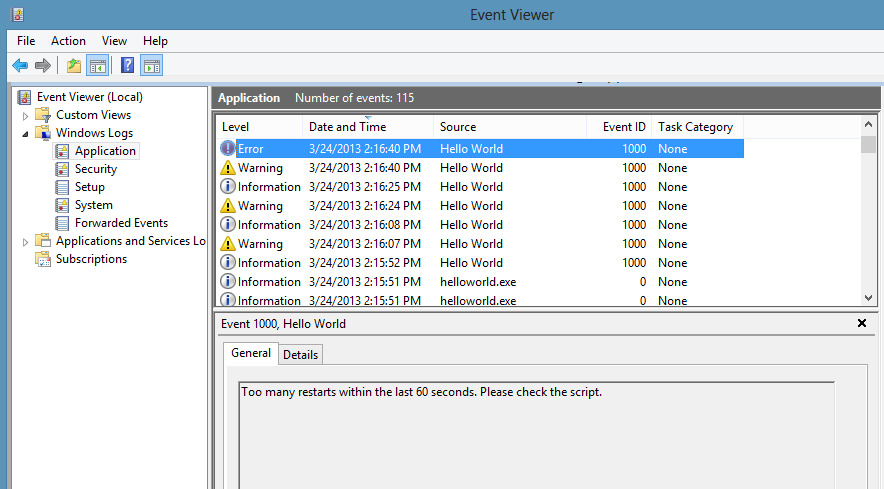The image size is (884, 489).
Task: Click the Security log icon
Action: tap(62, 169)
